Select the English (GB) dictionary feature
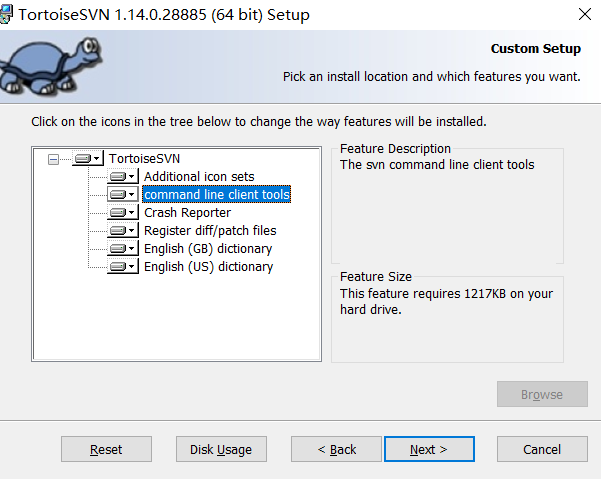Image resolution: width=601 pixels, height=479 pixels. (208, 249)
